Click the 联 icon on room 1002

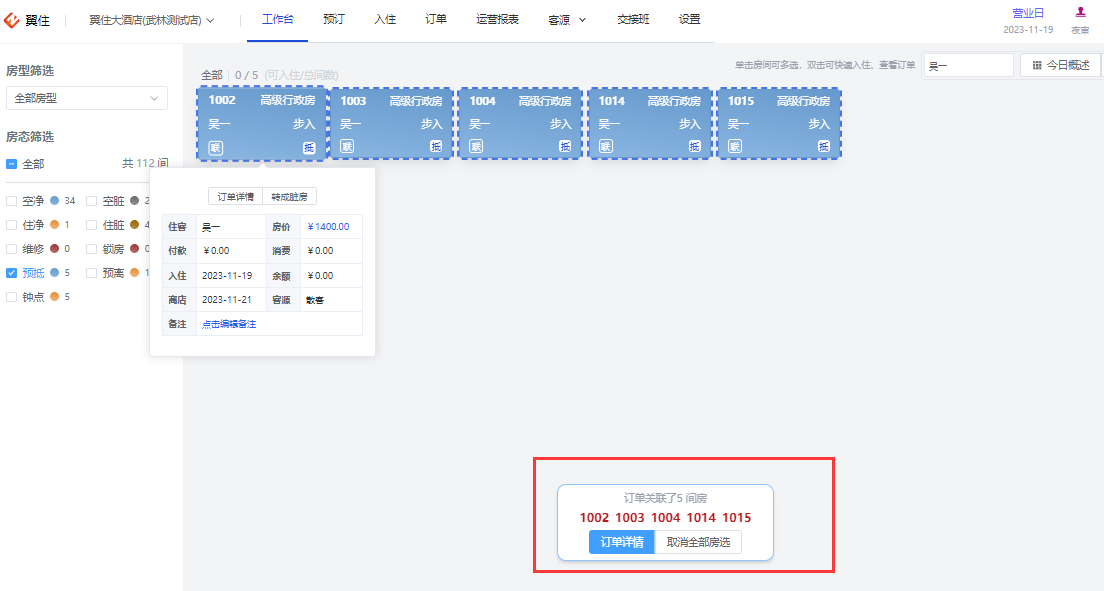click(215, 147)
